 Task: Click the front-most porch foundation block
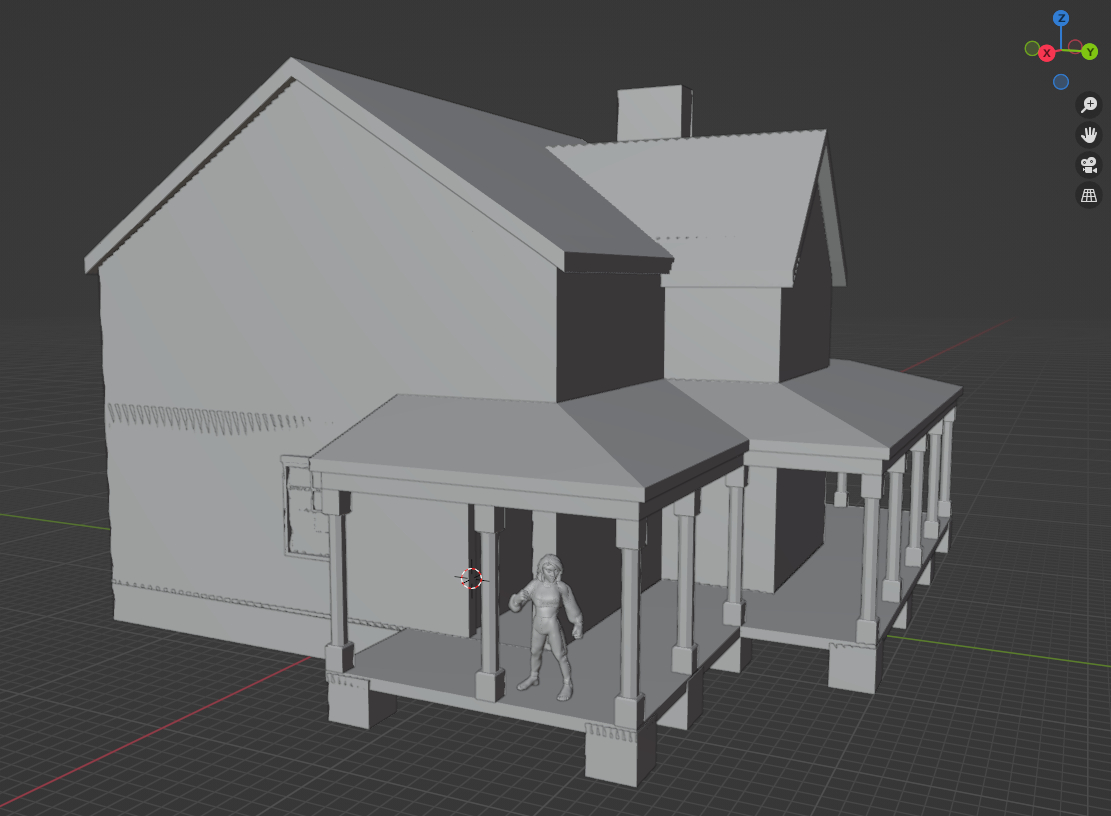tap(619, 753)
